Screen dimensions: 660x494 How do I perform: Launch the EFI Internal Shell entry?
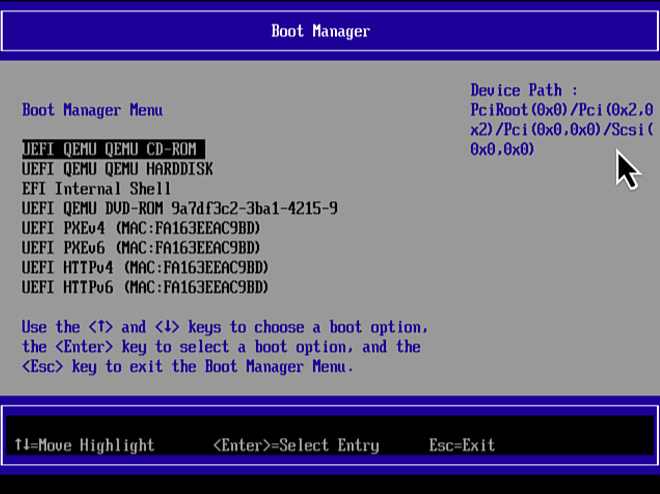pos(96,188)
